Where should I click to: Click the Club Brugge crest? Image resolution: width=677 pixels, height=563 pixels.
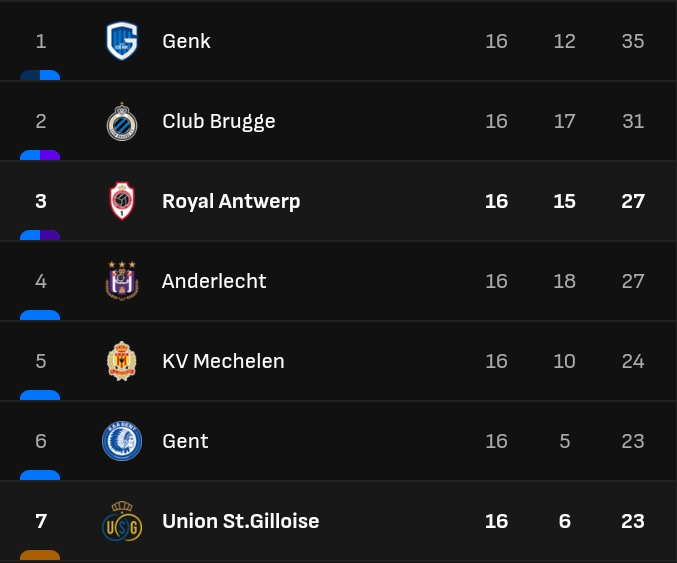(122, 121)
